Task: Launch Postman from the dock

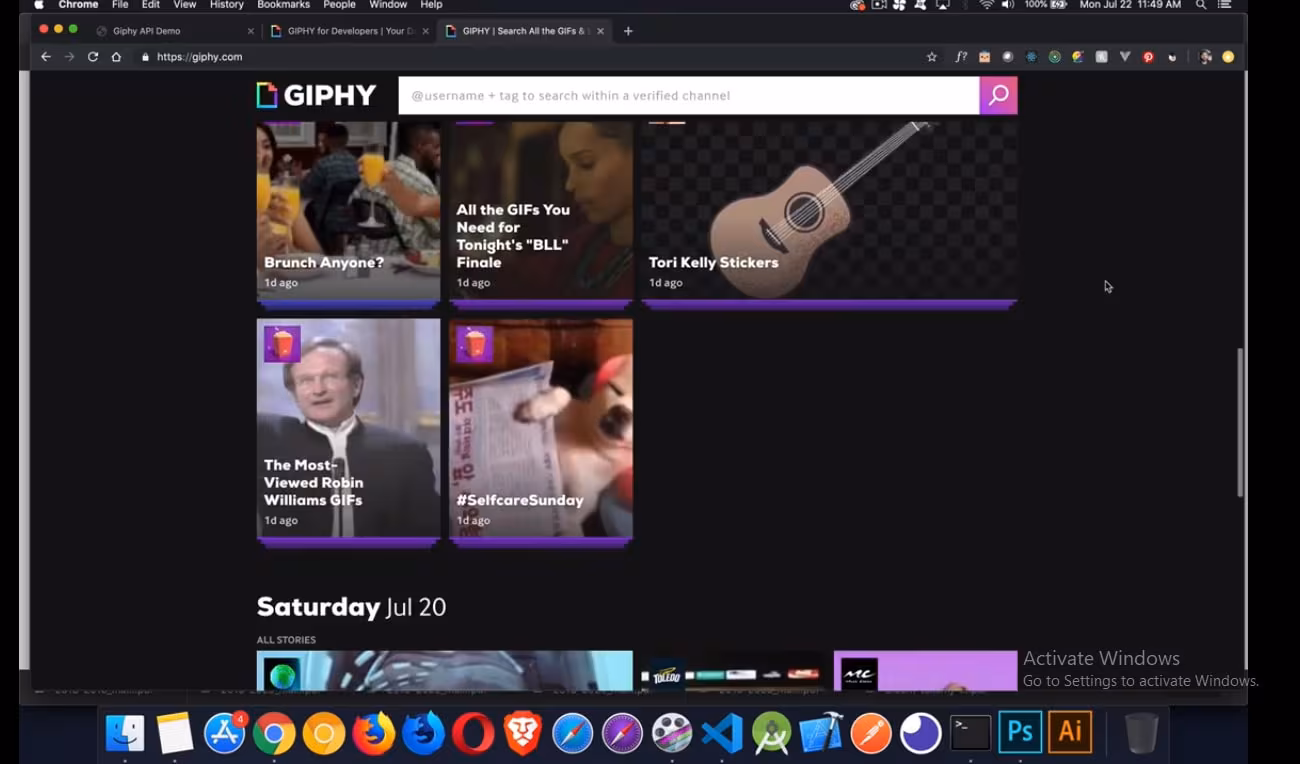Action: click(871, 733)
